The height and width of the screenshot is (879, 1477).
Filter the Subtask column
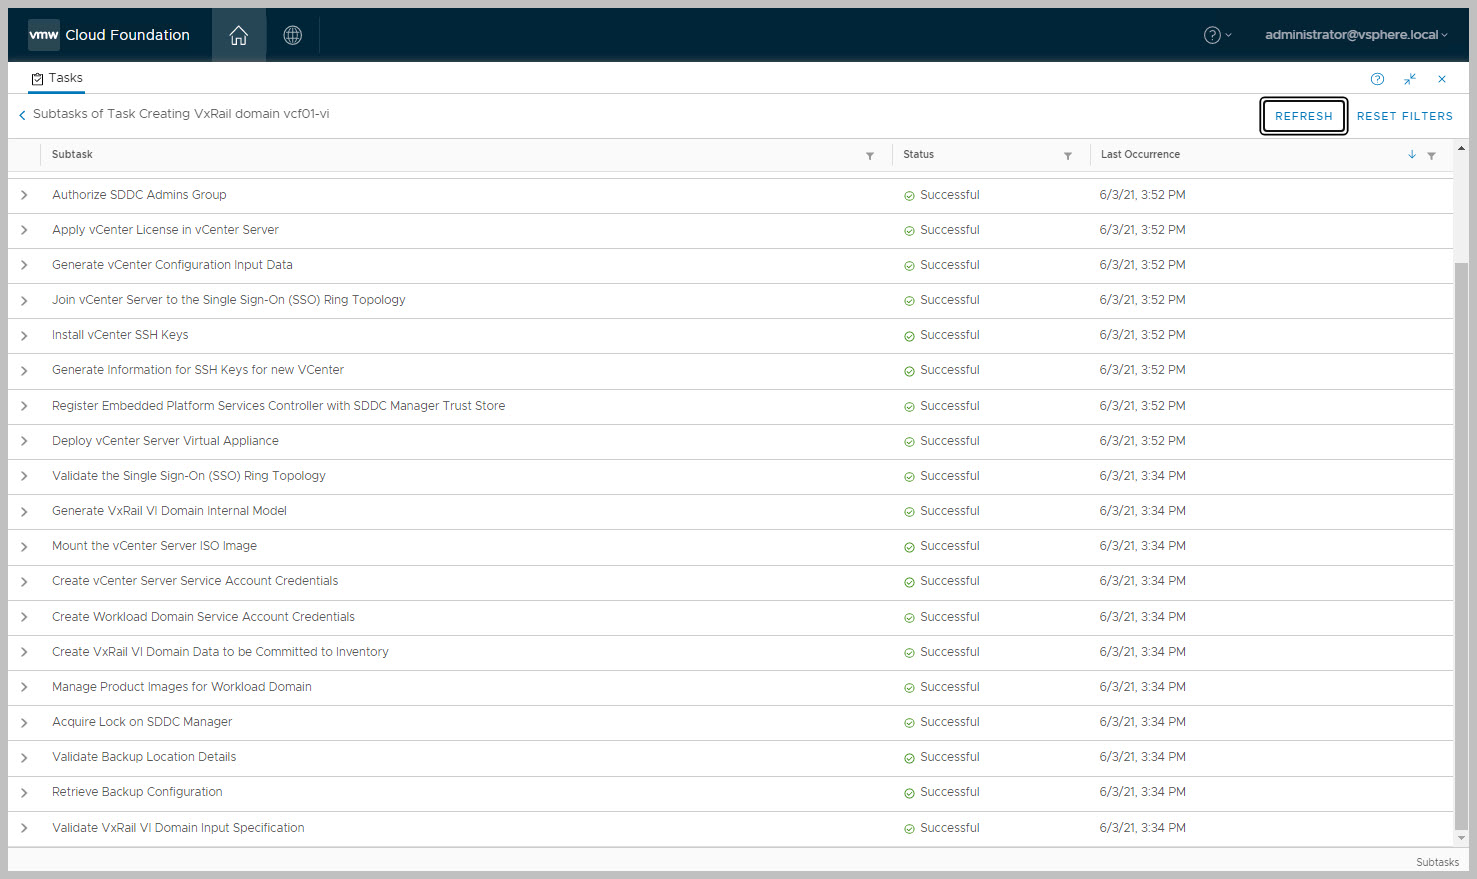[870, 156]
